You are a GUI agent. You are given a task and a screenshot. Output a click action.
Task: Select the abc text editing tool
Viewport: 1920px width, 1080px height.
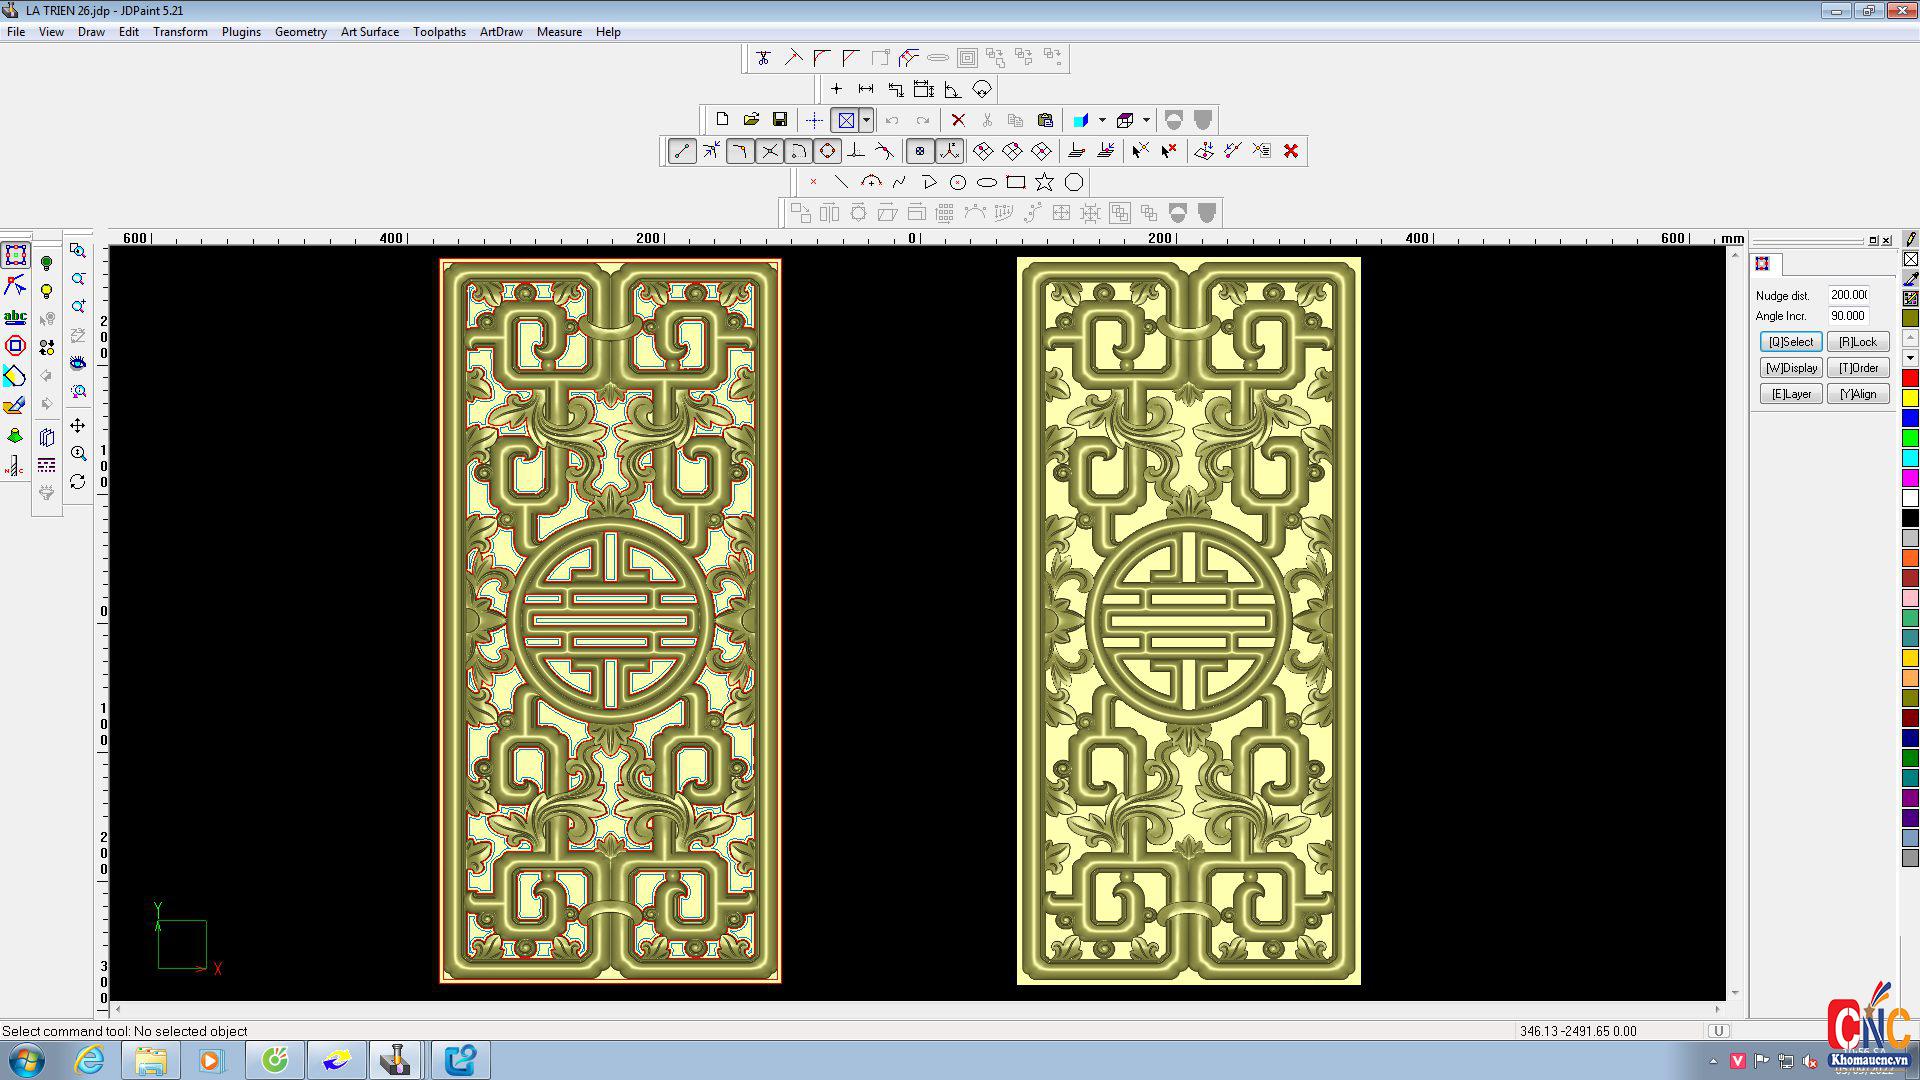pyautogui.click(x=15, y=317)
